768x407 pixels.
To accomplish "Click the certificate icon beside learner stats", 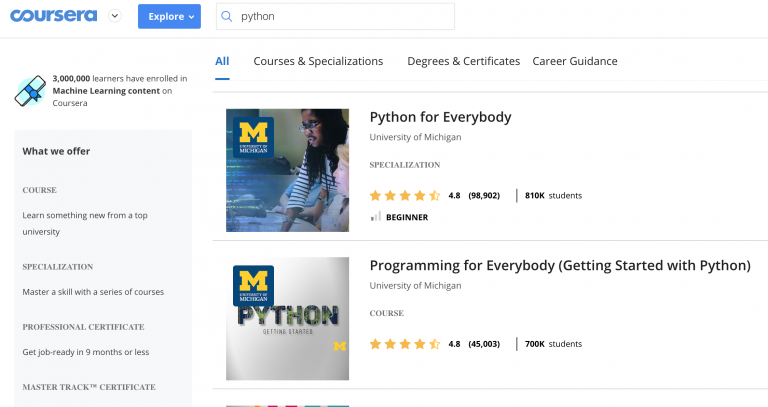I will [x=30, y=91].
